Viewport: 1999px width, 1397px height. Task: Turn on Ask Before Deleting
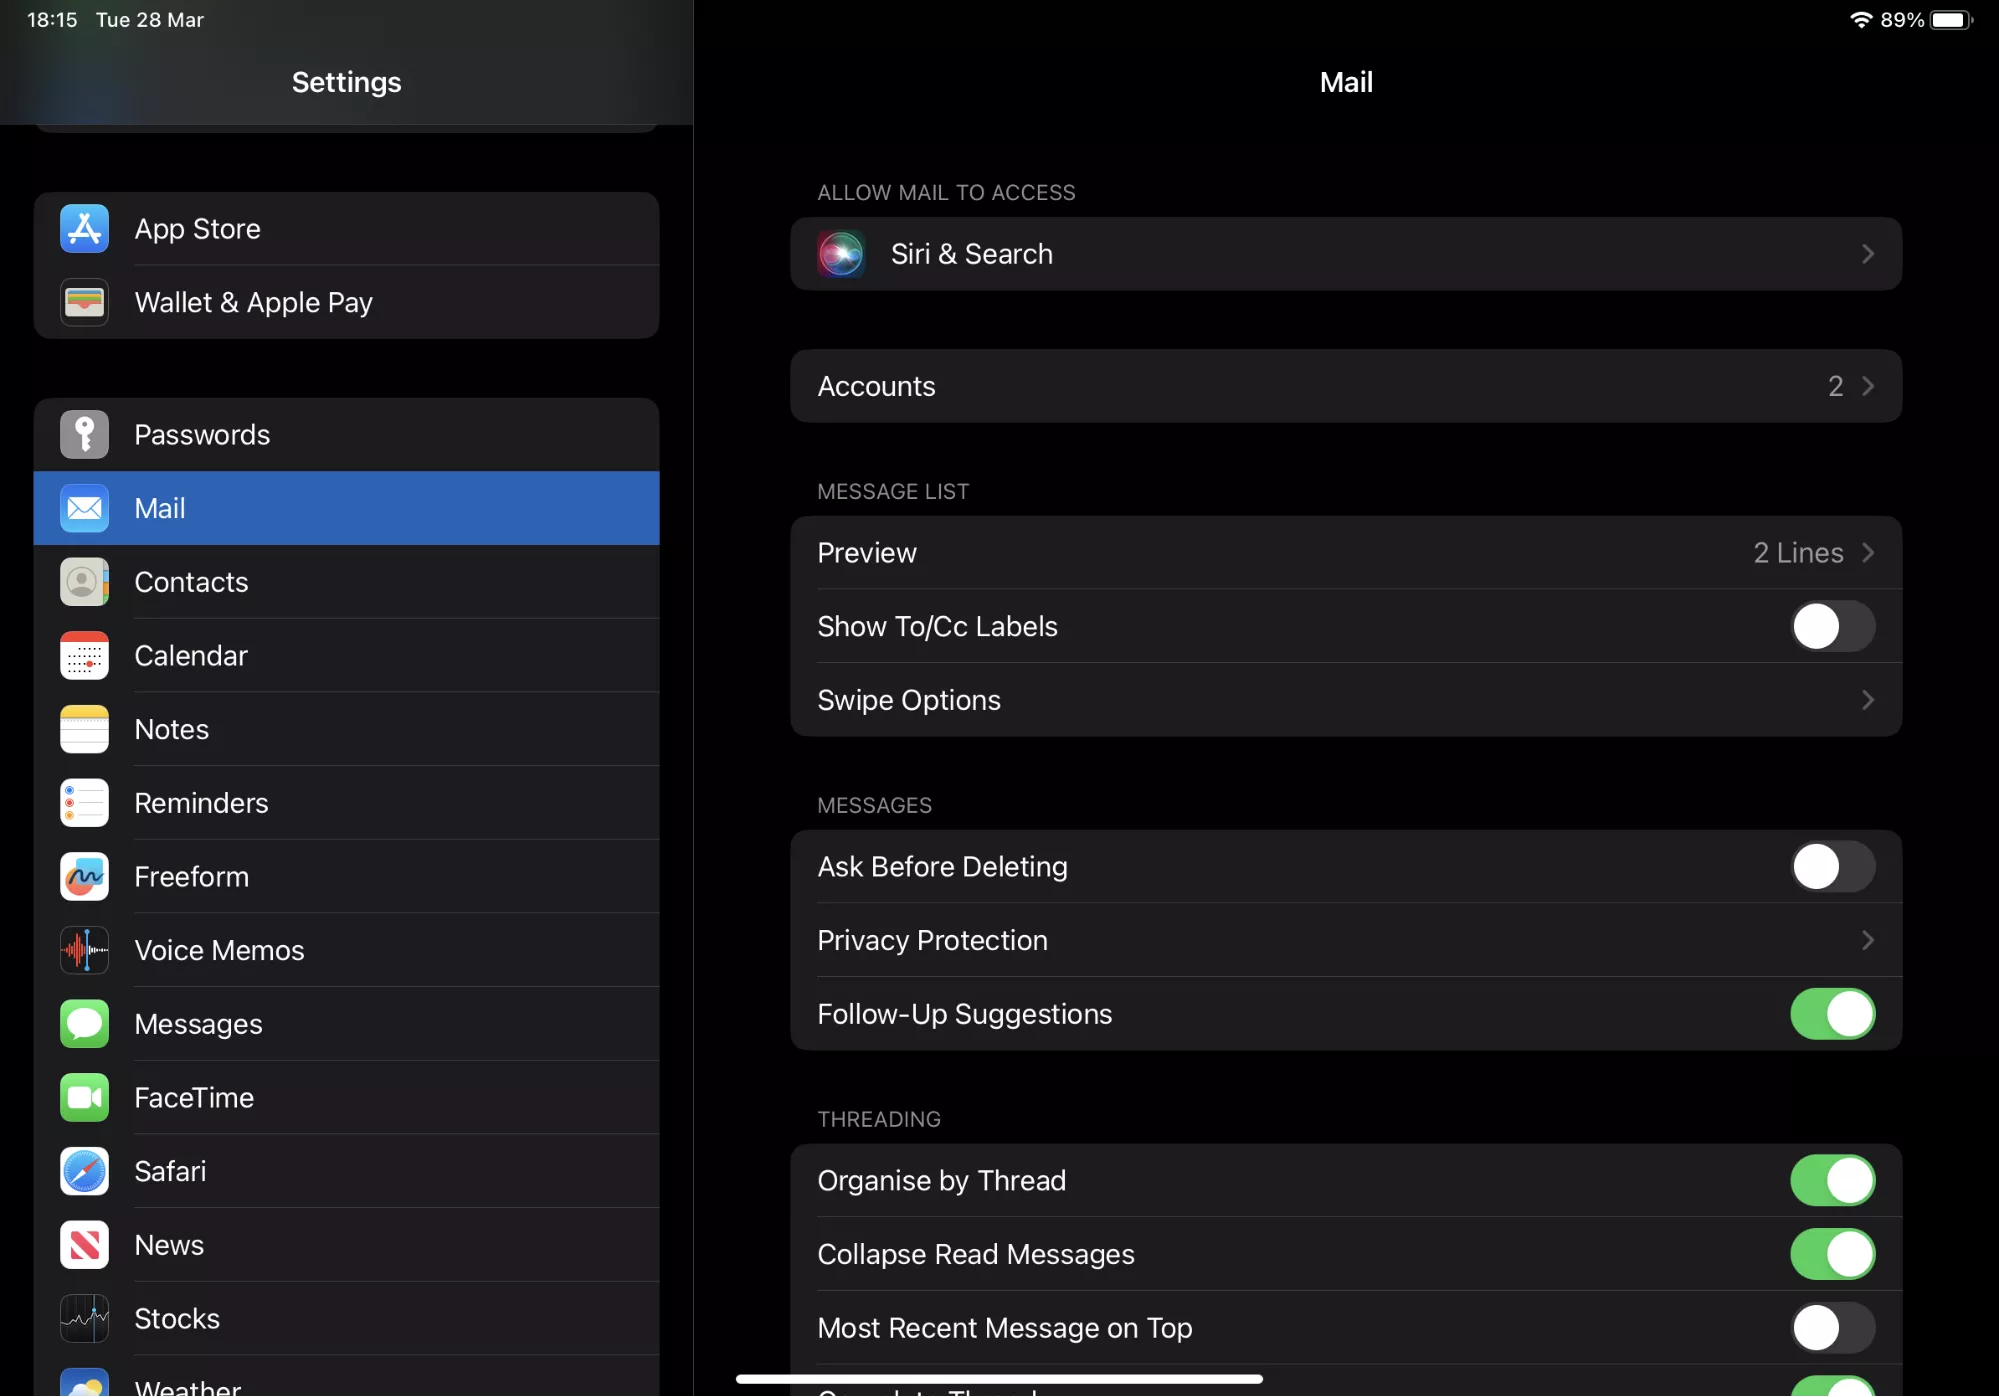(1832, 867)
